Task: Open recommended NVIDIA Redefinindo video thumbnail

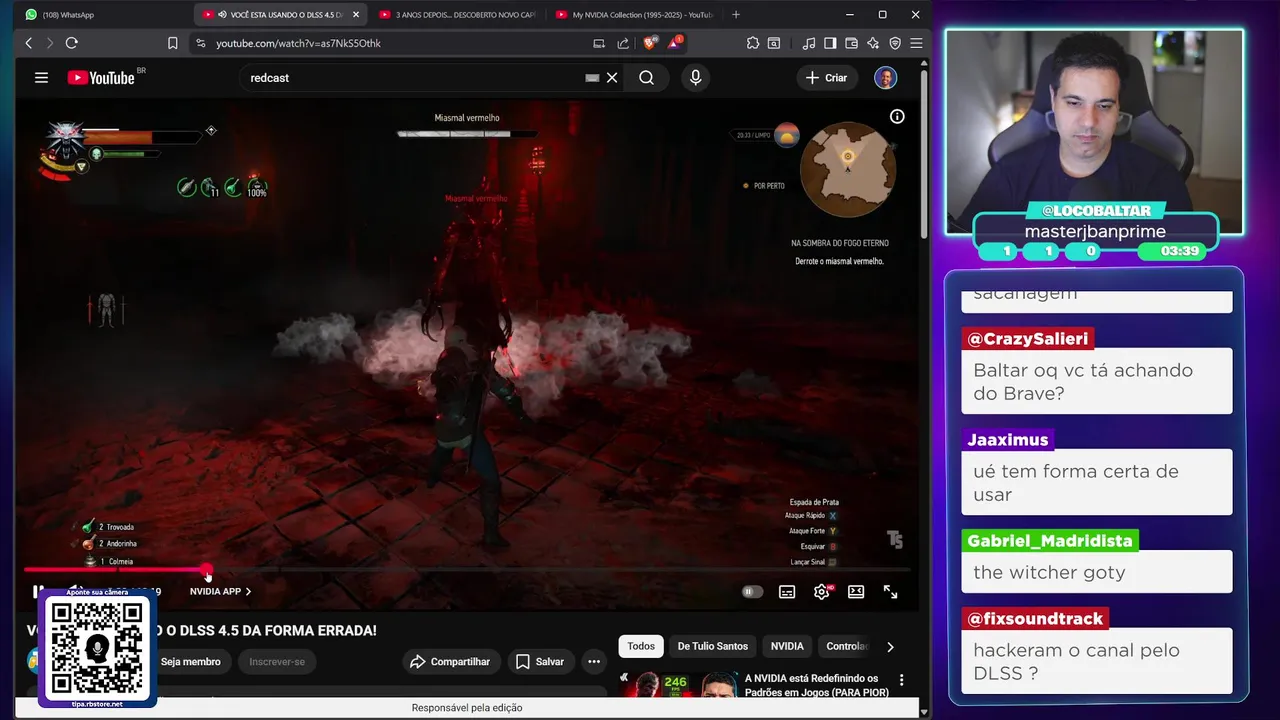Action: click(678, 685)
